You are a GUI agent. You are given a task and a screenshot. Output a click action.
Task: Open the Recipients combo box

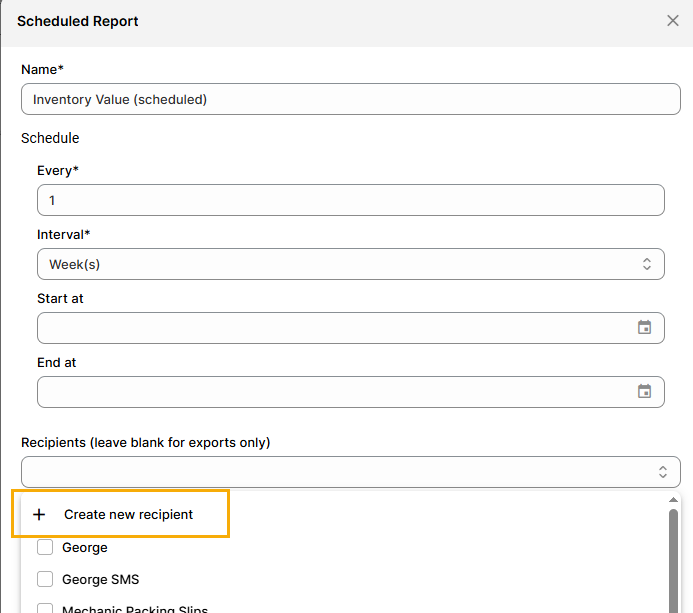(x=340, y=472)
